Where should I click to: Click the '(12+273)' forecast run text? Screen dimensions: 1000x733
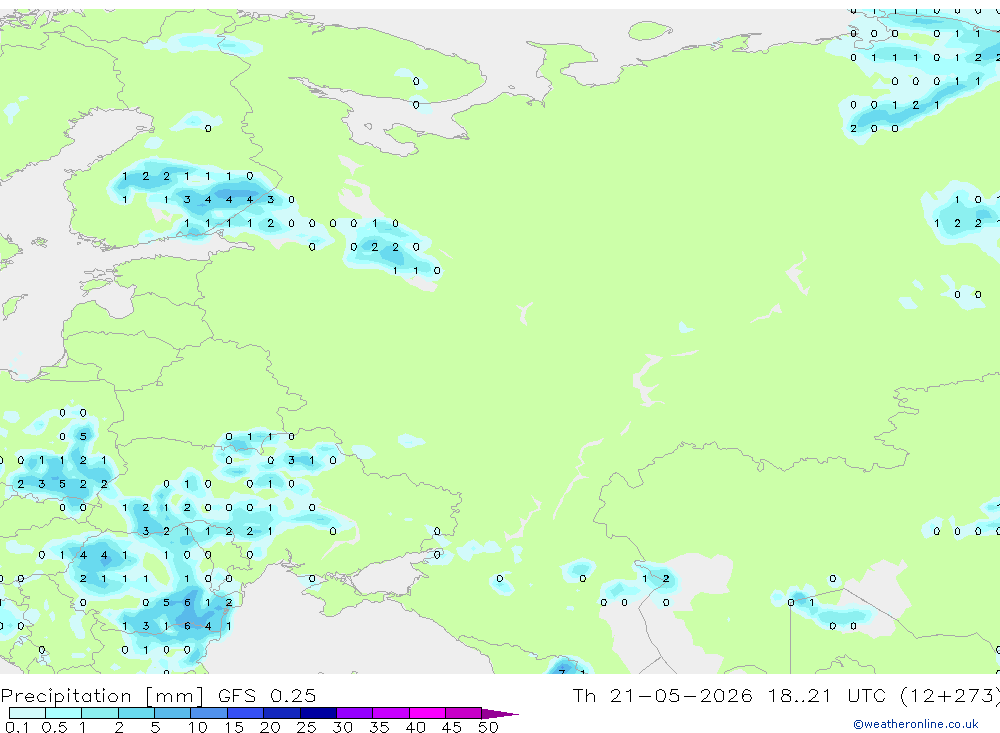coord(951,695)
